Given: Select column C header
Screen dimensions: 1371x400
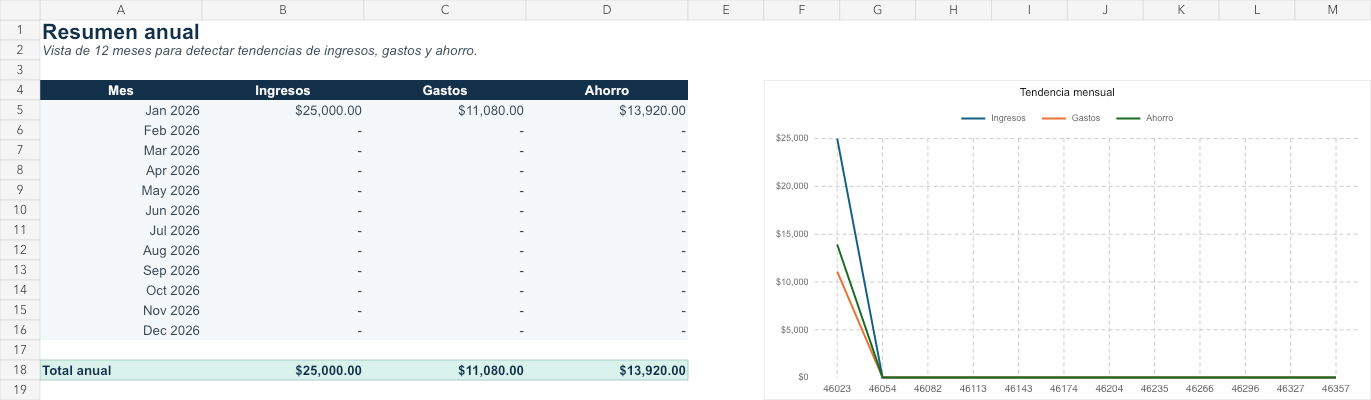Looking at the screenshot, I should click(445, 10).
